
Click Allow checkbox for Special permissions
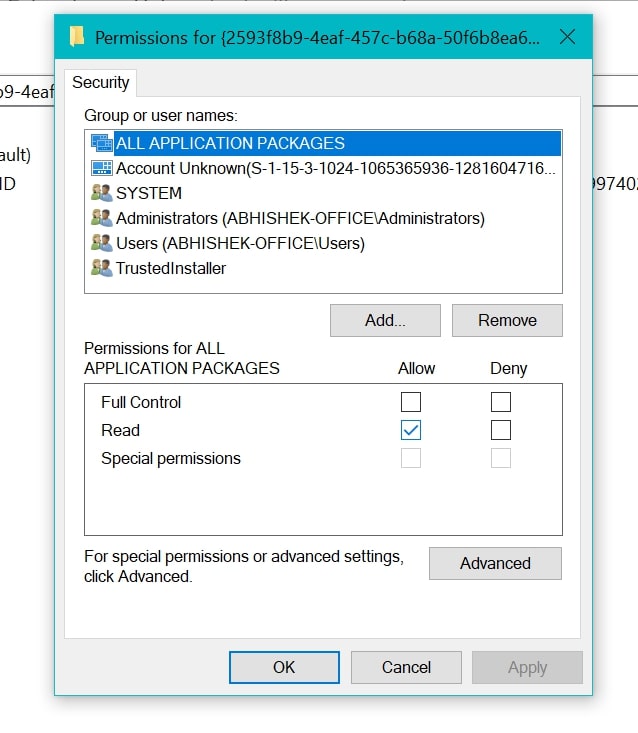[x=411, y=458]
